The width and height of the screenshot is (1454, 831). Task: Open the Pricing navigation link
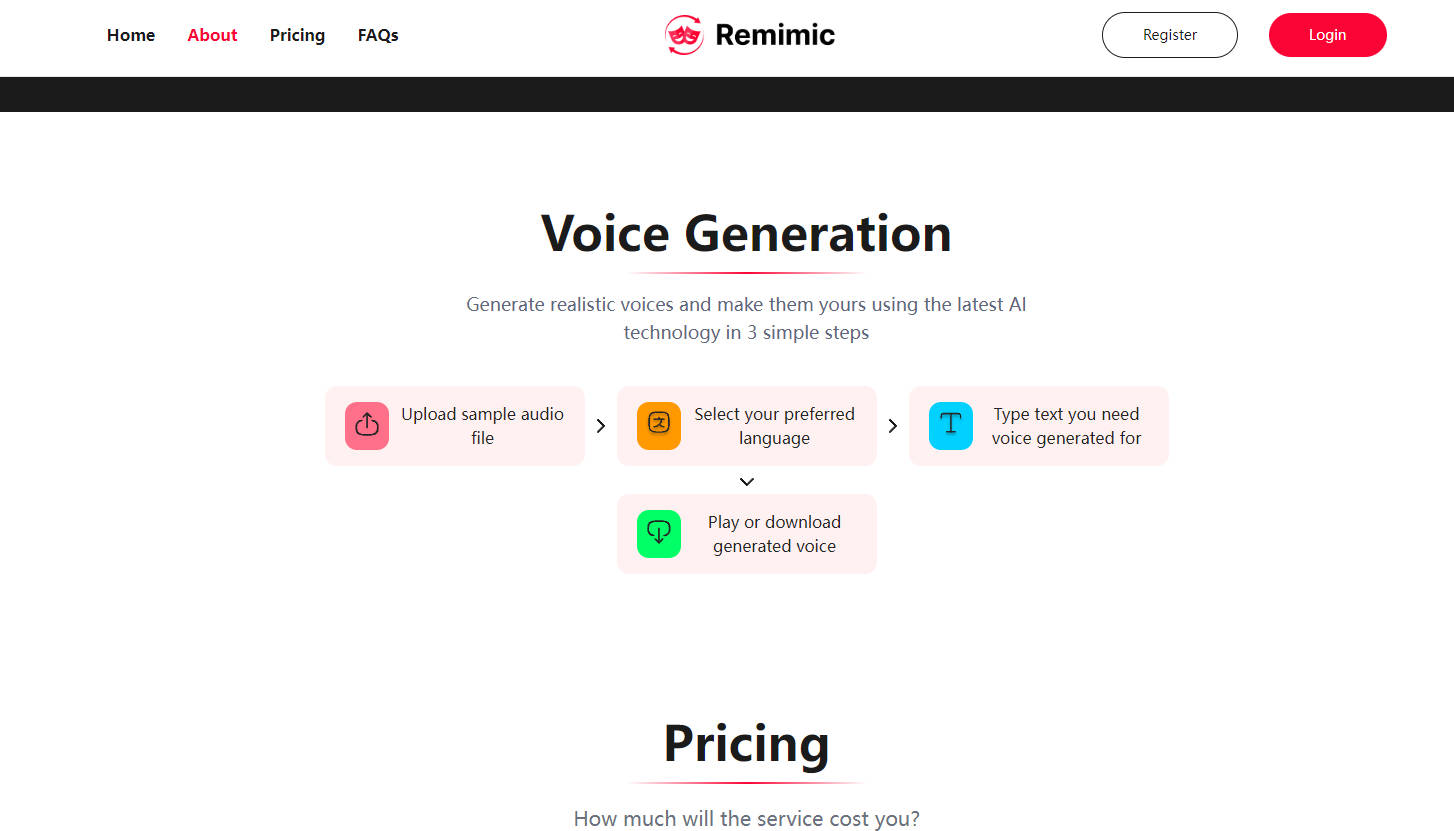[297, 35]
